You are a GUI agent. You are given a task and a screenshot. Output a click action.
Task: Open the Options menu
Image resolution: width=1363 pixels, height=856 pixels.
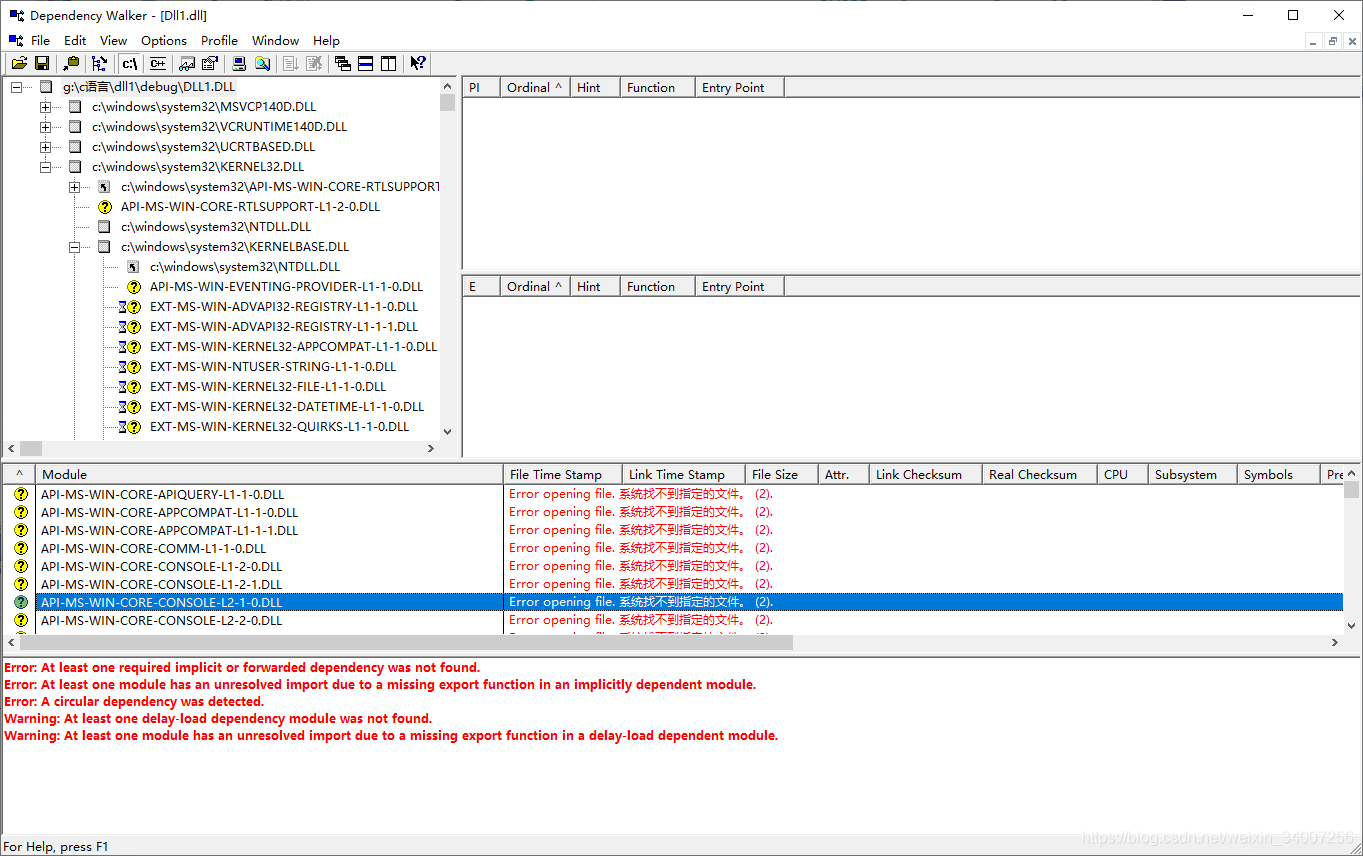tap(164, 40)
